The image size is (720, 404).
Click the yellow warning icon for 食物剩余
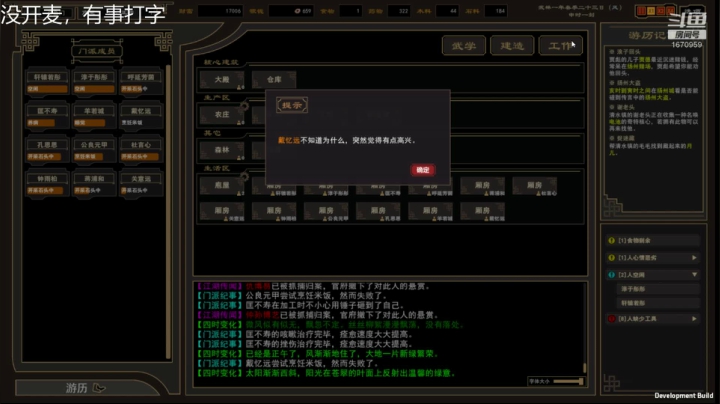[x=612, y=241]
